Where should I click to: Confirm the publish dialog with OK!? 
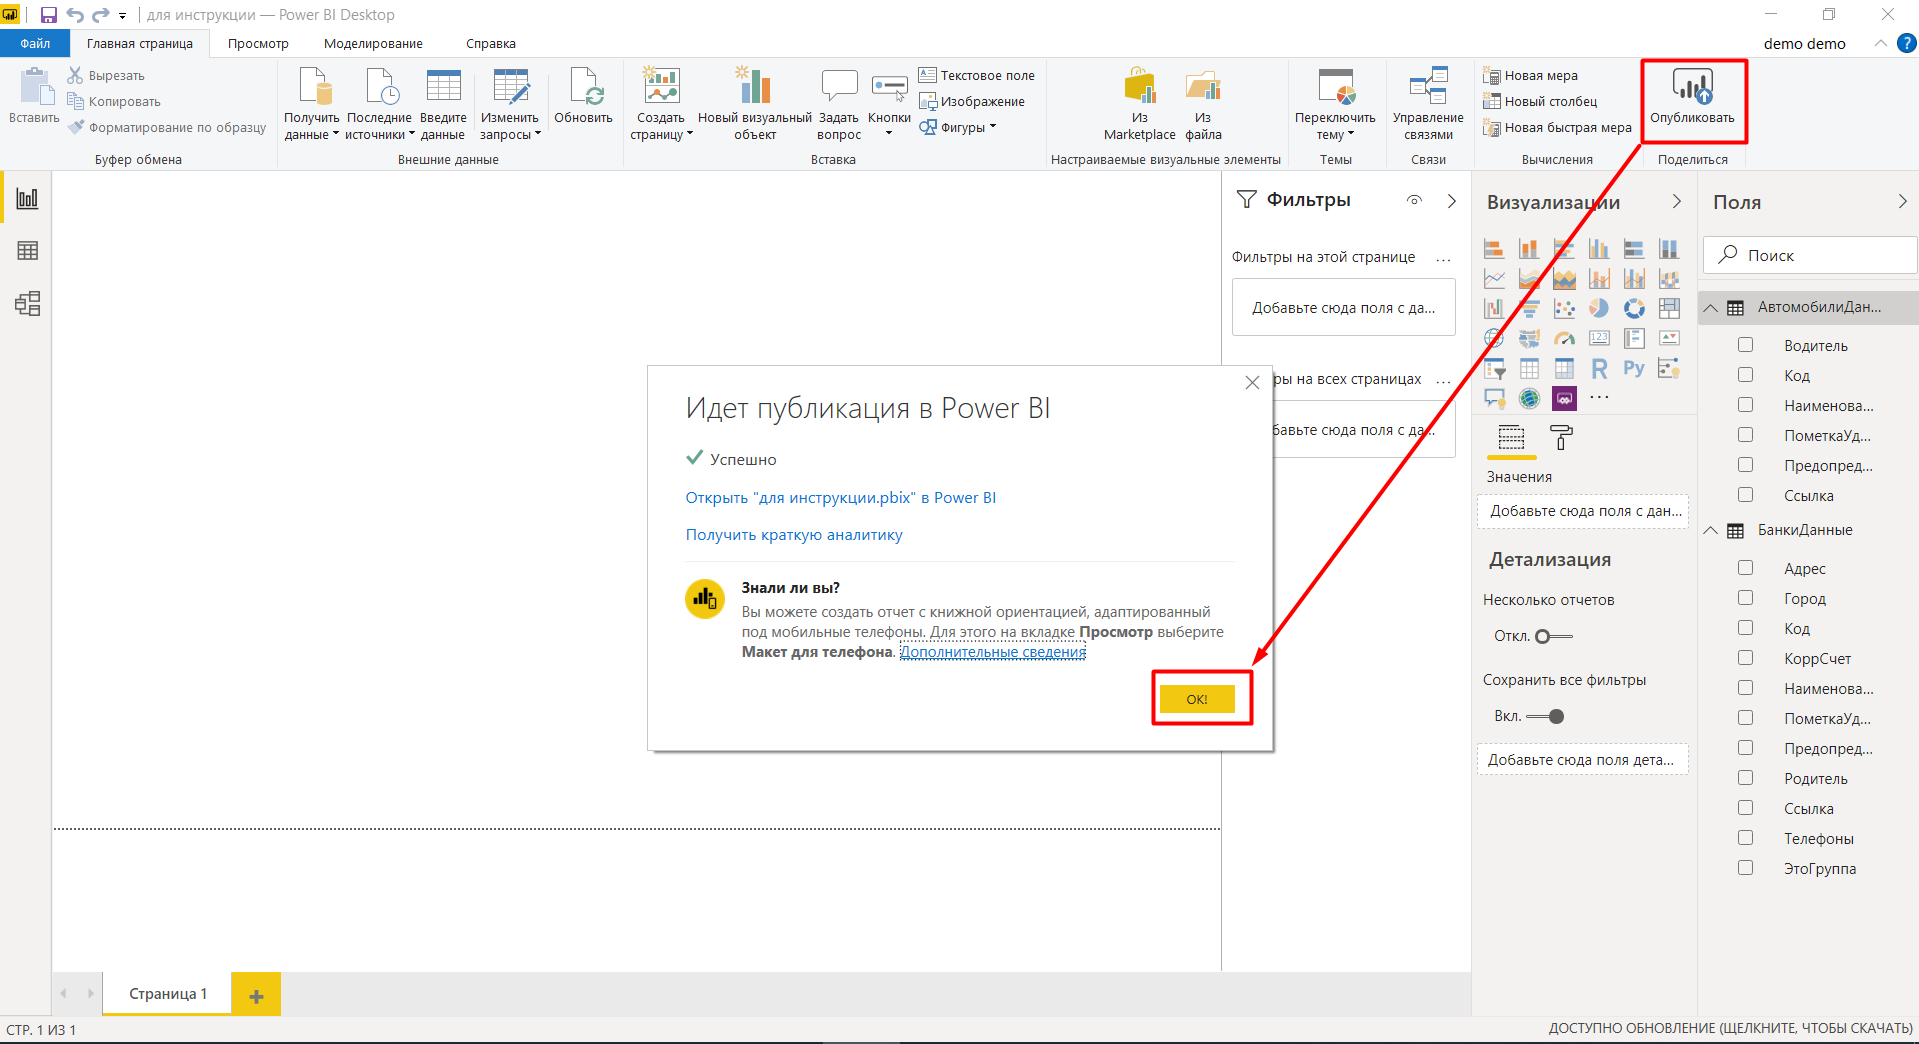coord(1197,699)
